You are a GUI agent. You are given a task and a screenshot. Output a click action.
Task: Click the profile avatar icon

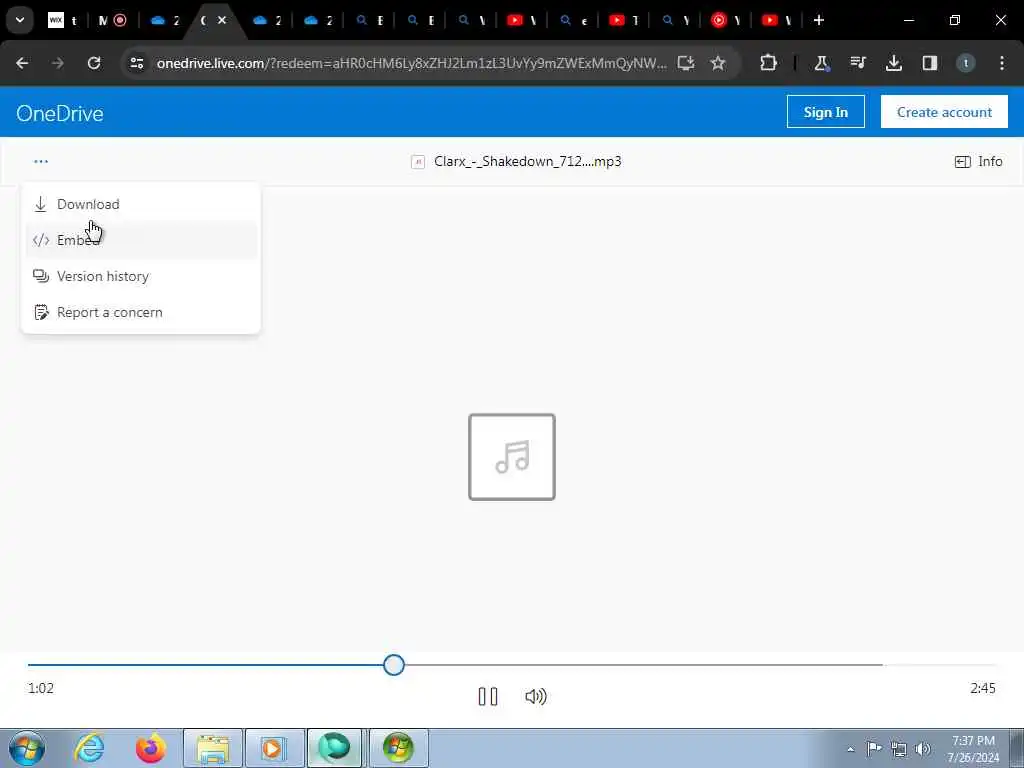(965, 63)
